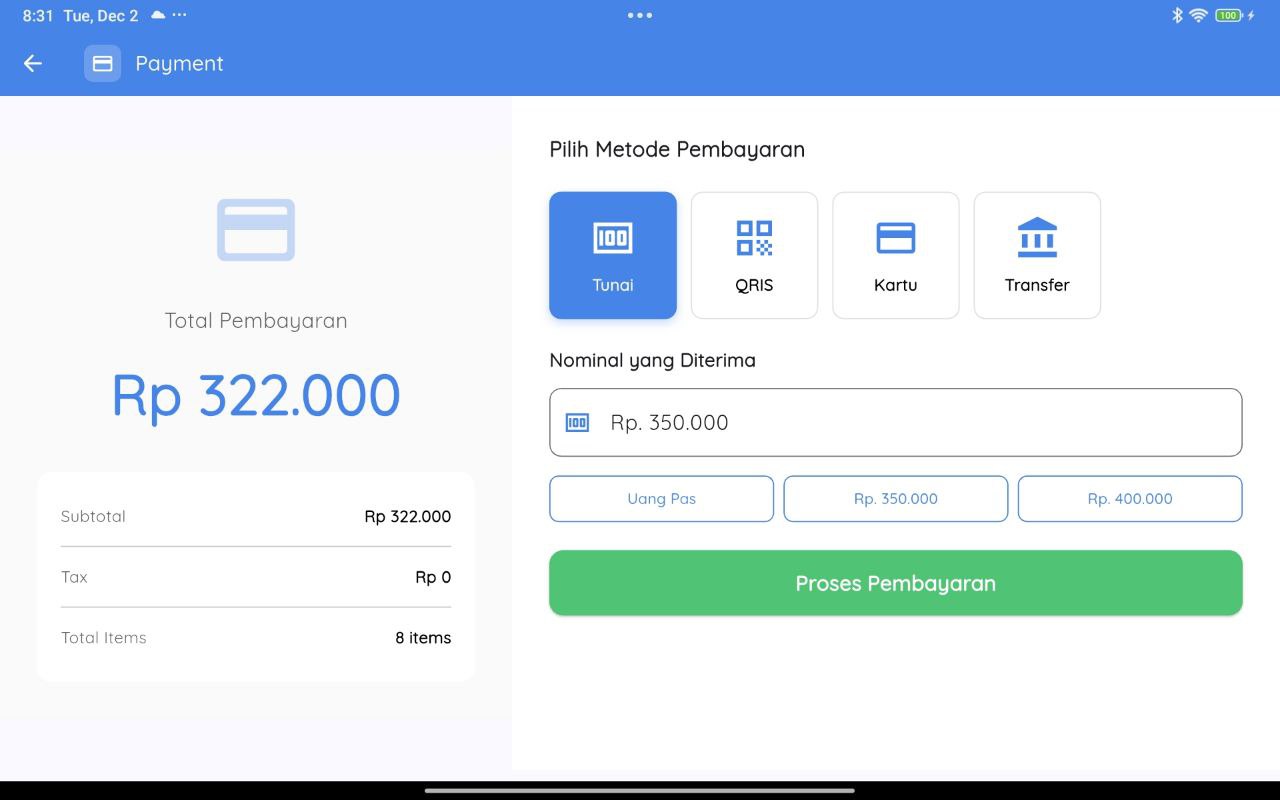Open the three-dot menu in the status bar
The width and height of the screenshot is (1280, 800).
pos(176,15)
